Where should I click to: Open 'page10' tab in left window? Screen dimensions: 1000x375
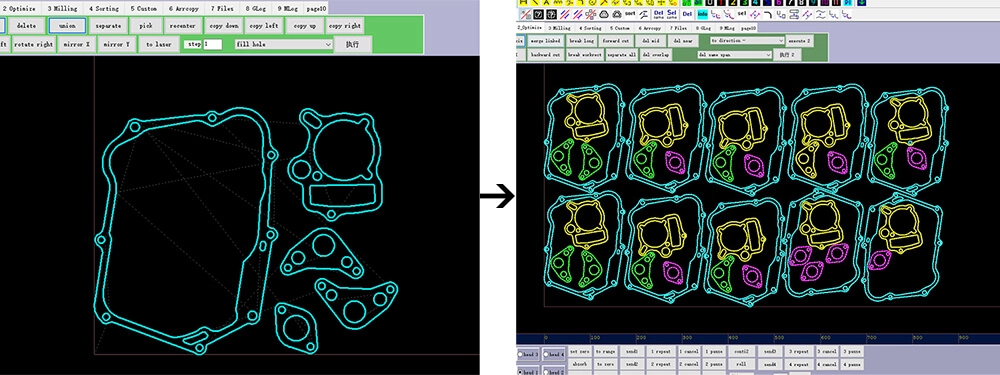coord(316,9)
